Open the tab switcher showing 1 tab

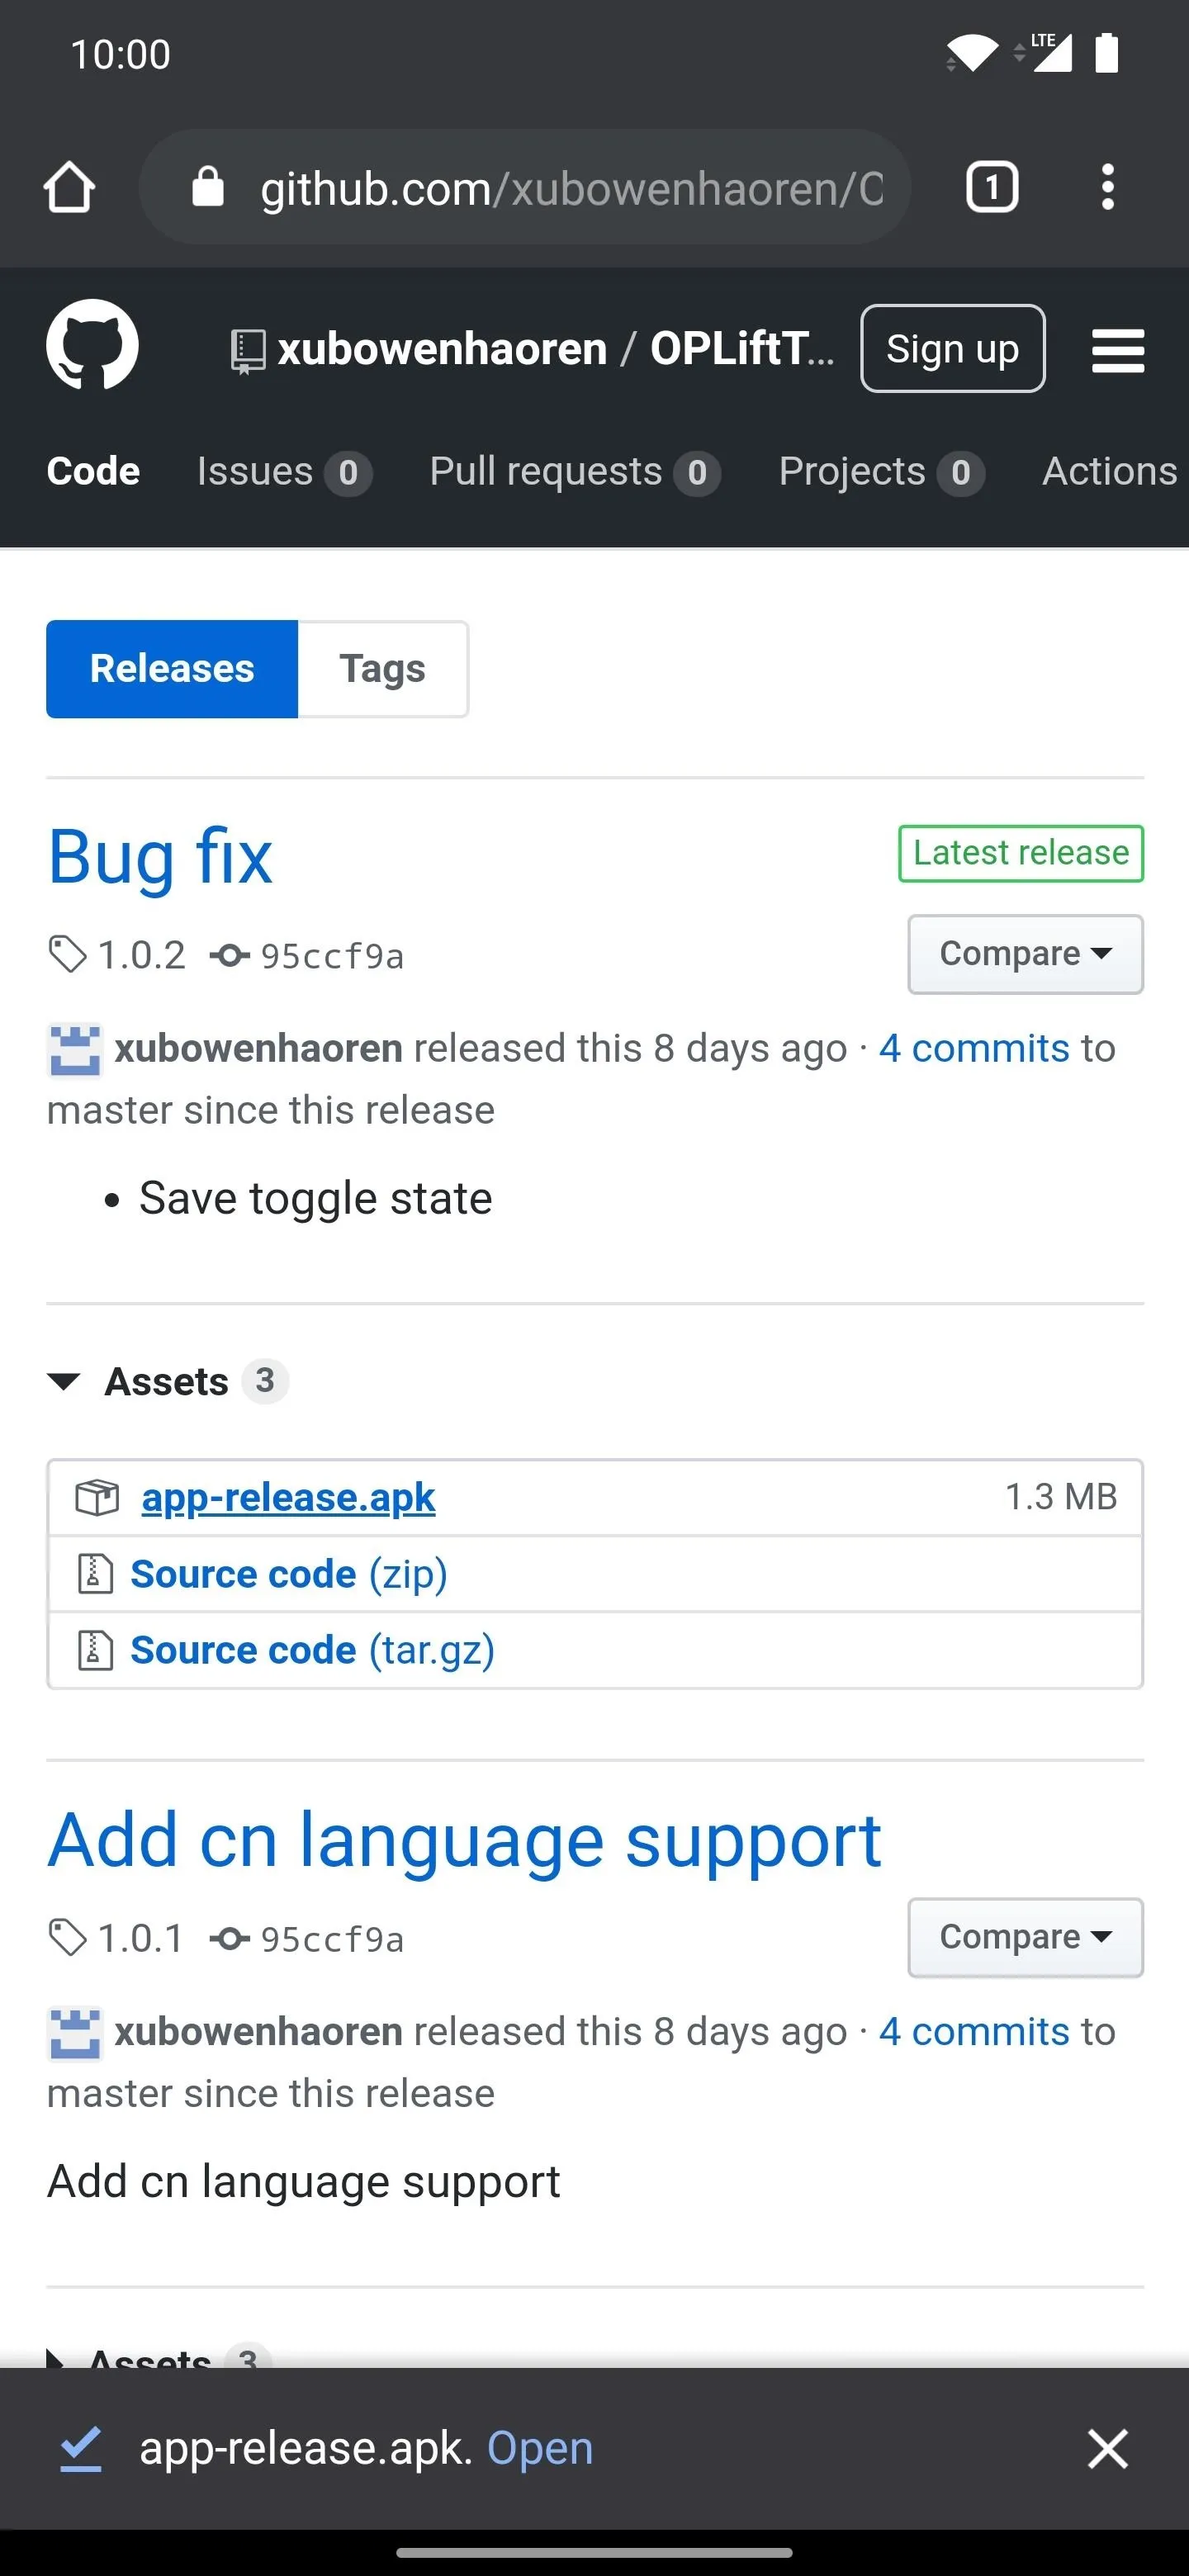pos(991,187)
